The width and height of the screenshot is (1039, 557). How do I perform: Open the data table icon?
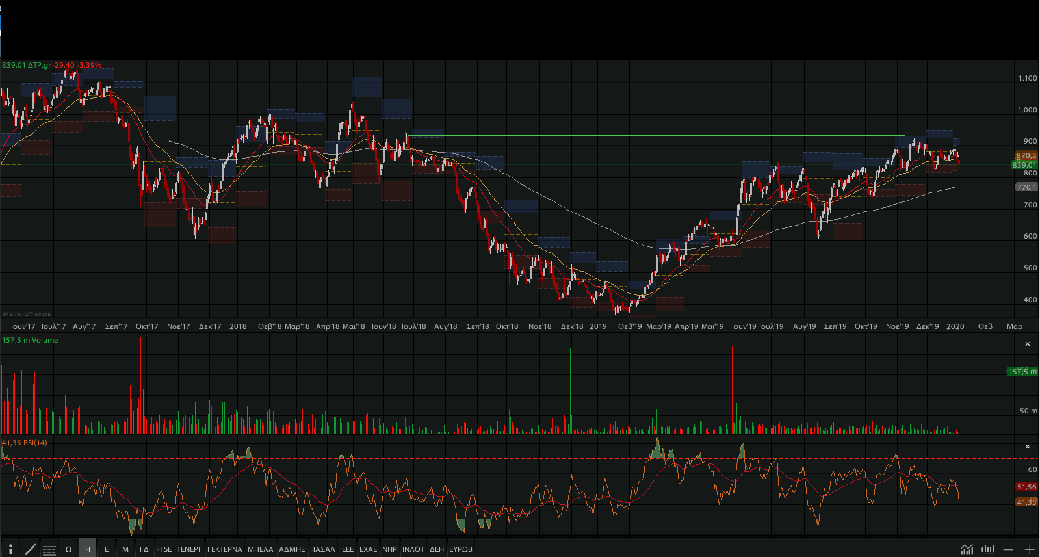[49, 549]
